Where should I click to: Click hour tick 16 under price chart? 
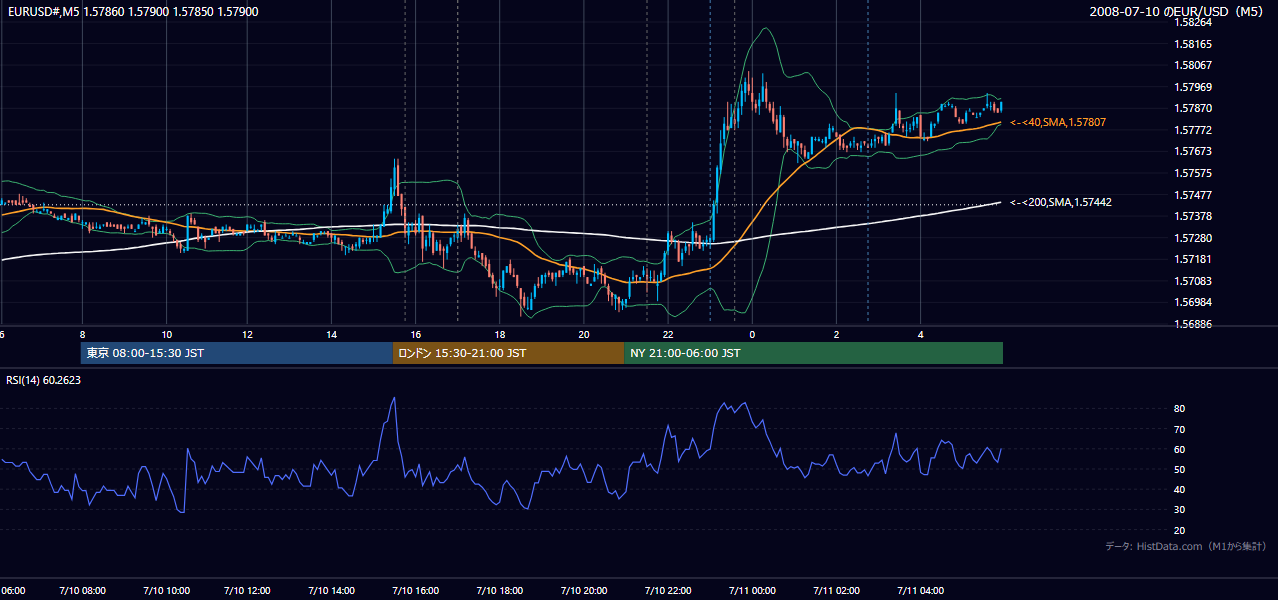click(416, 334)
